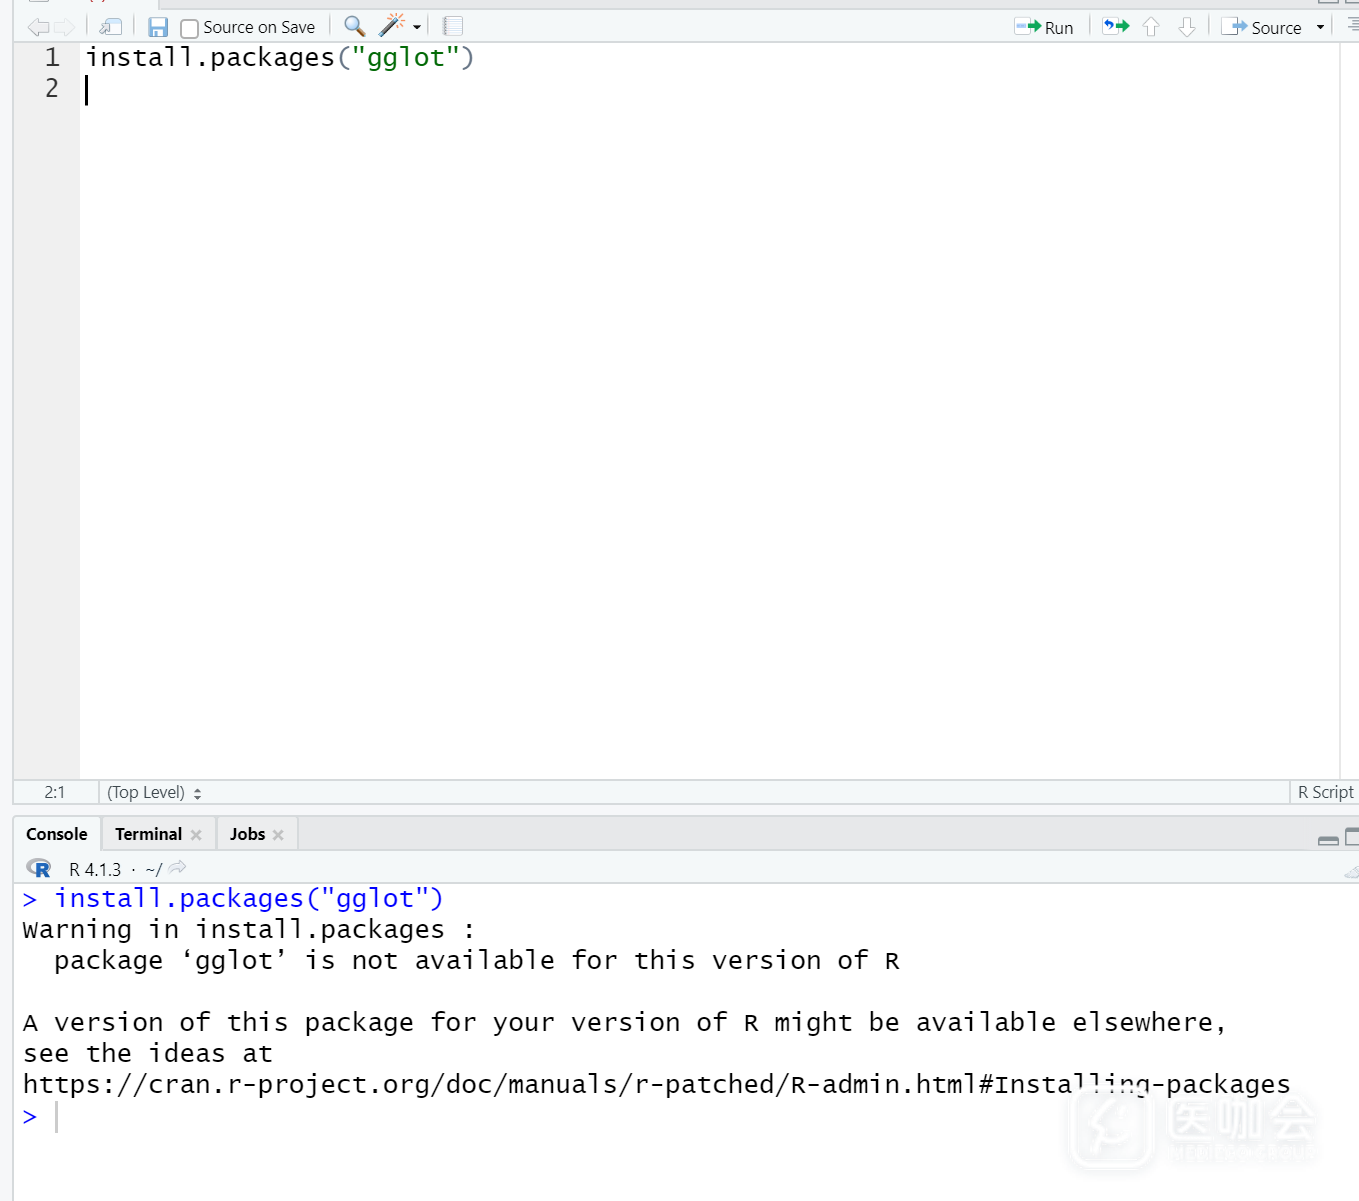The width and height of the screenshot is (1359, 1201).
Task: Show in new window icon
Action: coord(110,27)
